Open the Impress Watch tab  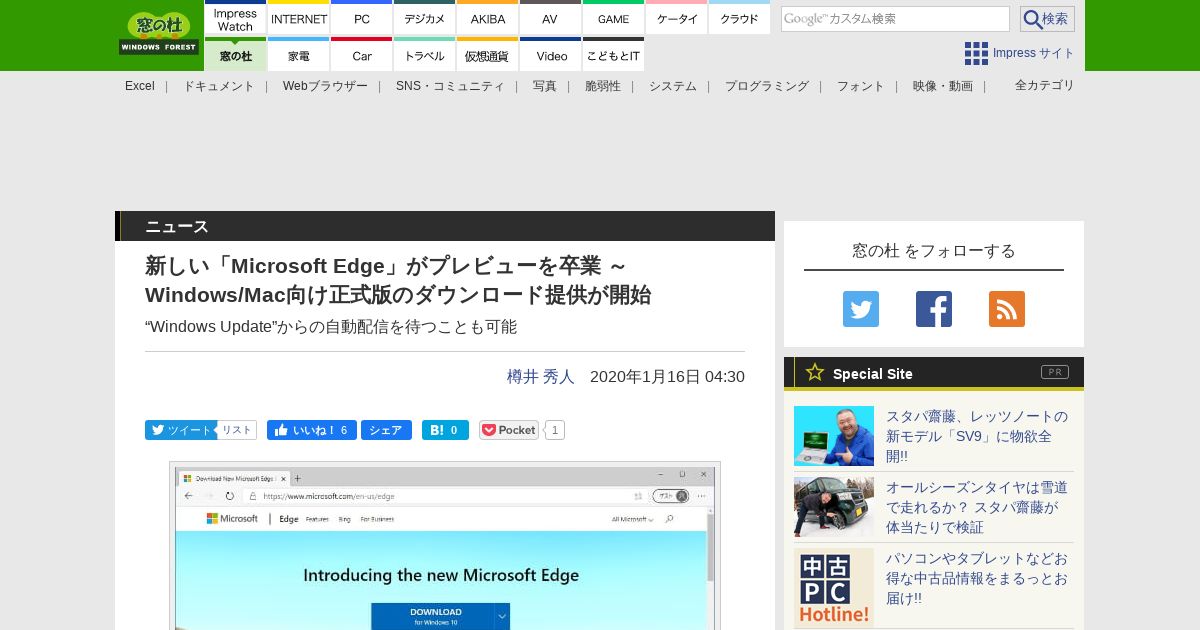pyautogui.click(x=235, y=18)
